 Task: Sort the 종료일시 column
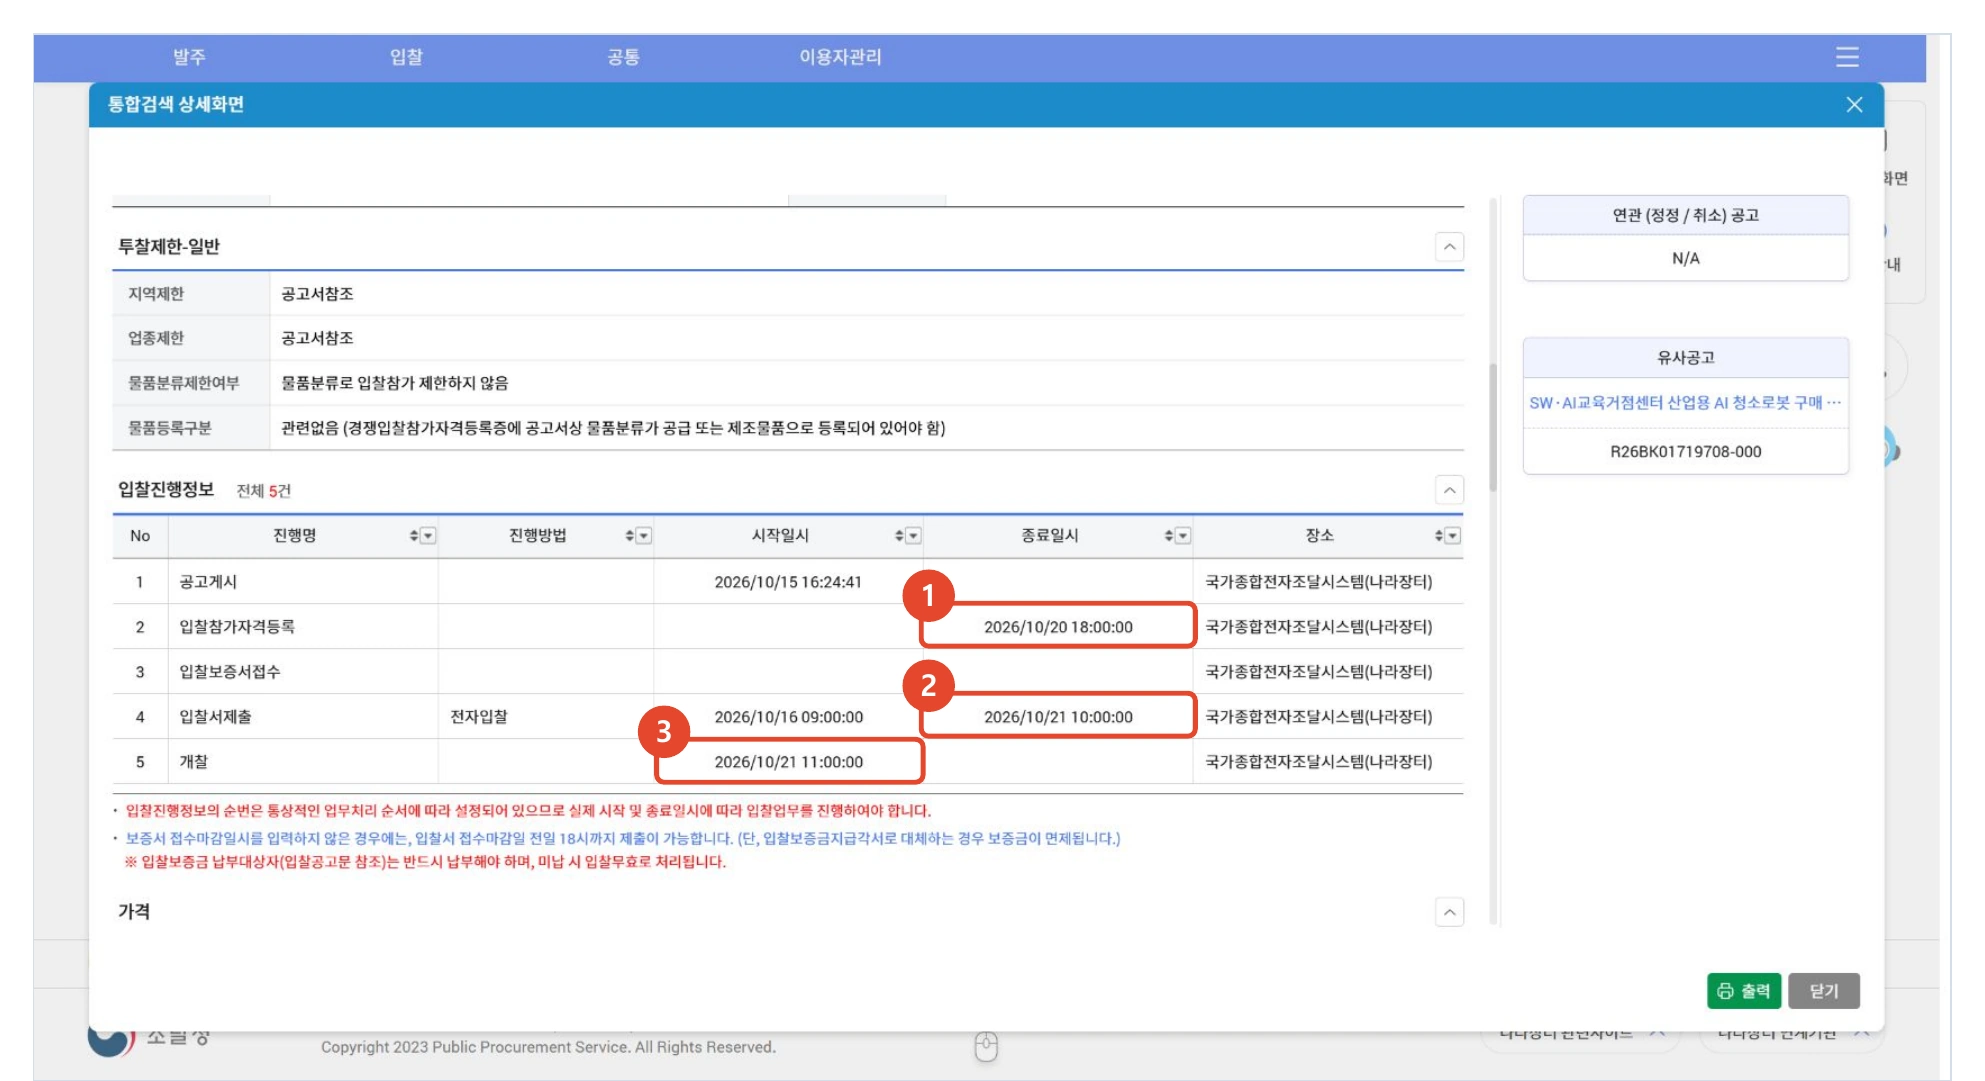(x=1168, y=536)
